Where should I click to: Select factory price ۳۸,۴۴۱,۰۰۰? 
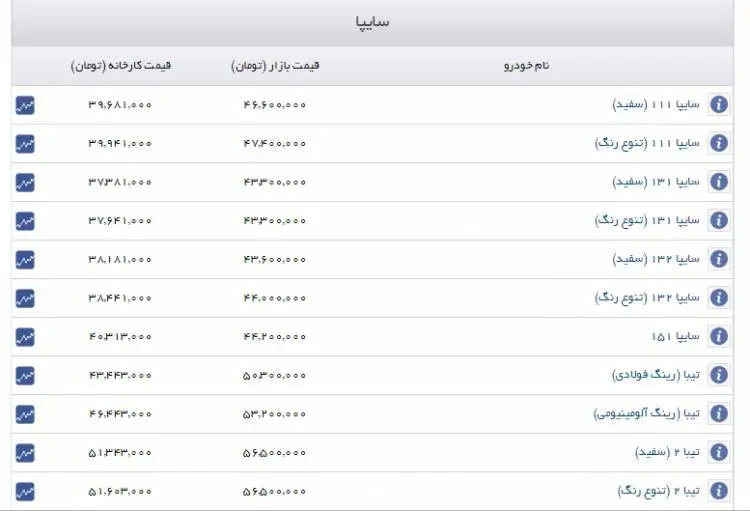tap(120, 298)
